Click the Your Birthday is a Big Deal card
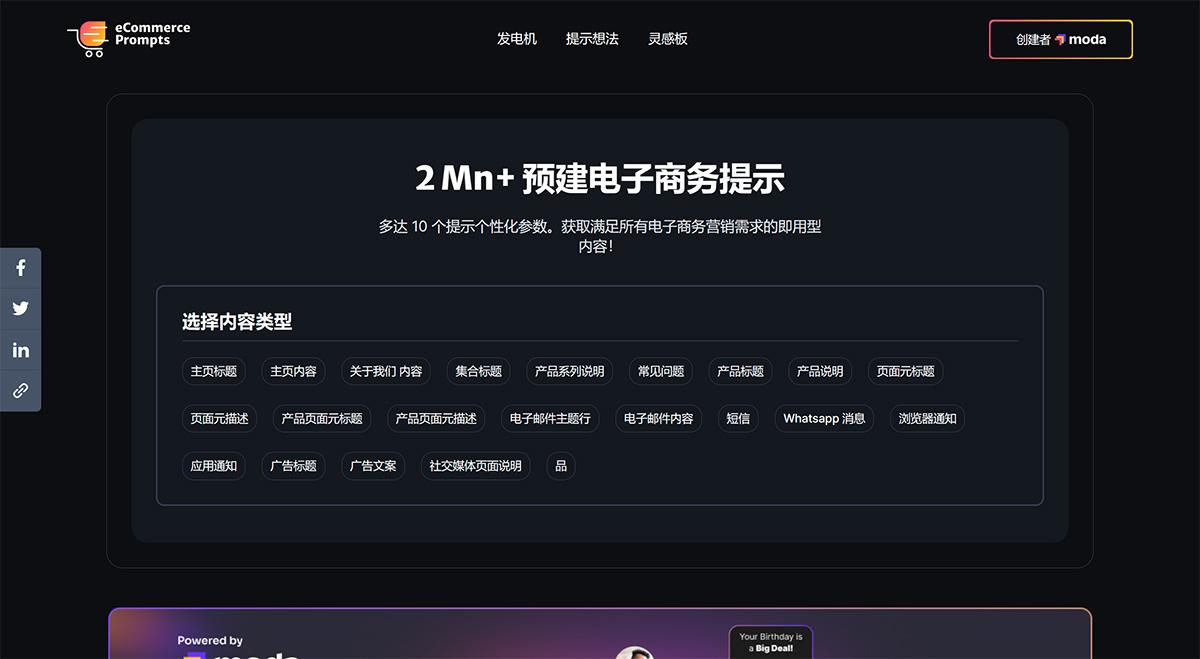This screenshot has height=659, width=1200. click(771, 640)
